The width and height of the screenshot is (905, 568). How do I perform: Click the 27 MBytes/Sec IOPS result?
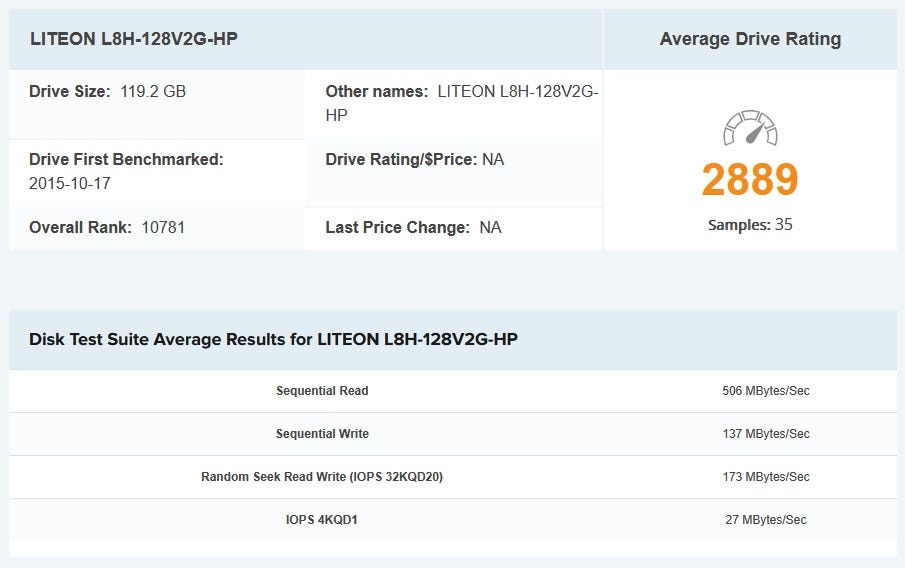point(765,520)
